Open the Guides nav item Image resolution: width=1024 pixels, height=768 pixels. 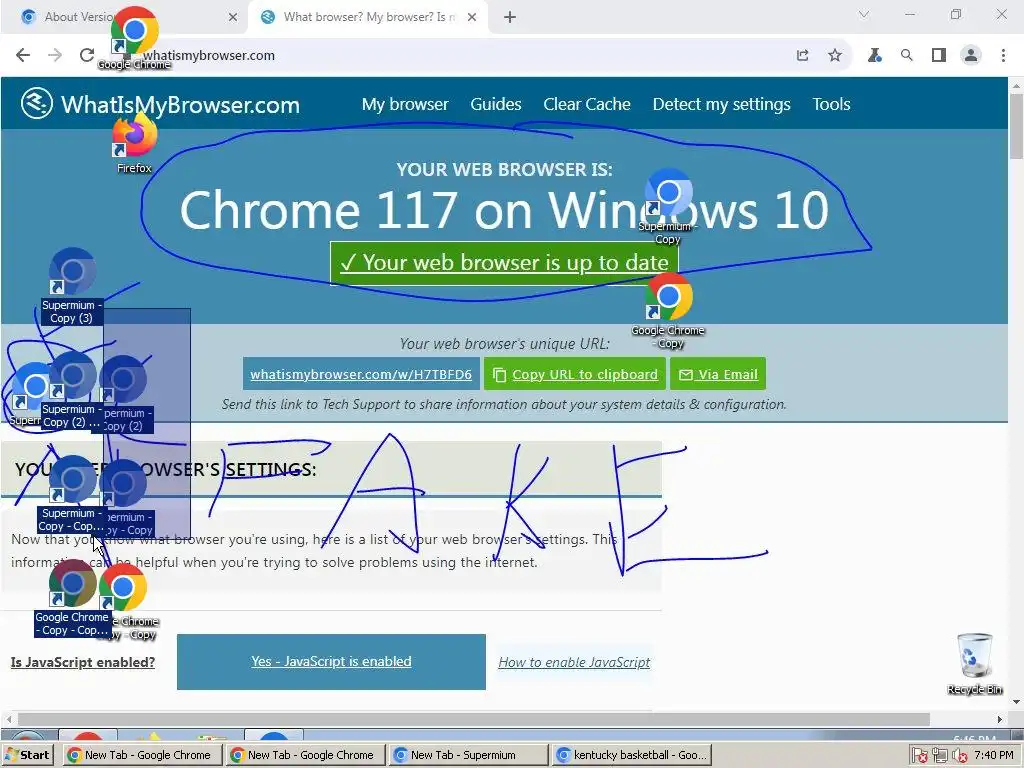coord(496,104)
